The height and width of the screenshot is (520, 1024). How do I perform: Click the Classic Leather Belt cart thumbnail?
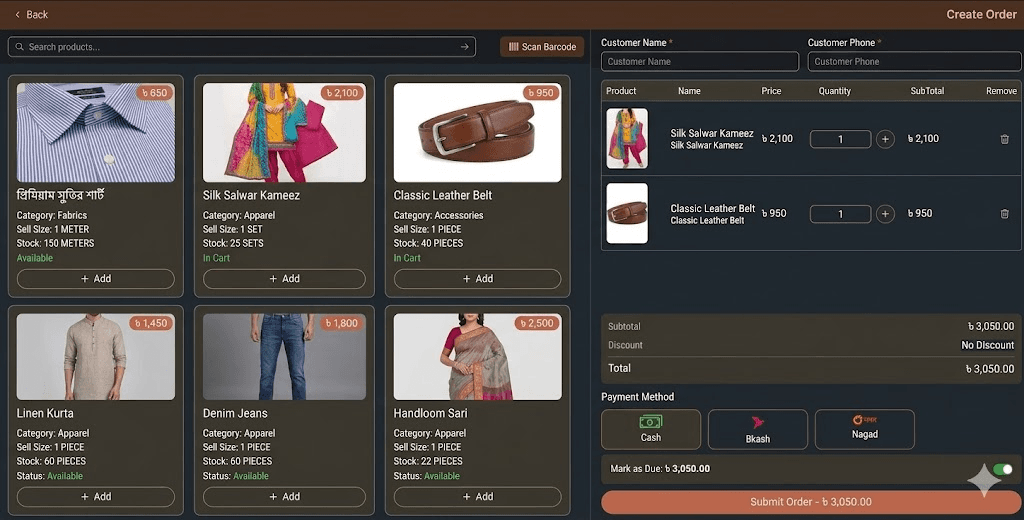click(627, 213)
